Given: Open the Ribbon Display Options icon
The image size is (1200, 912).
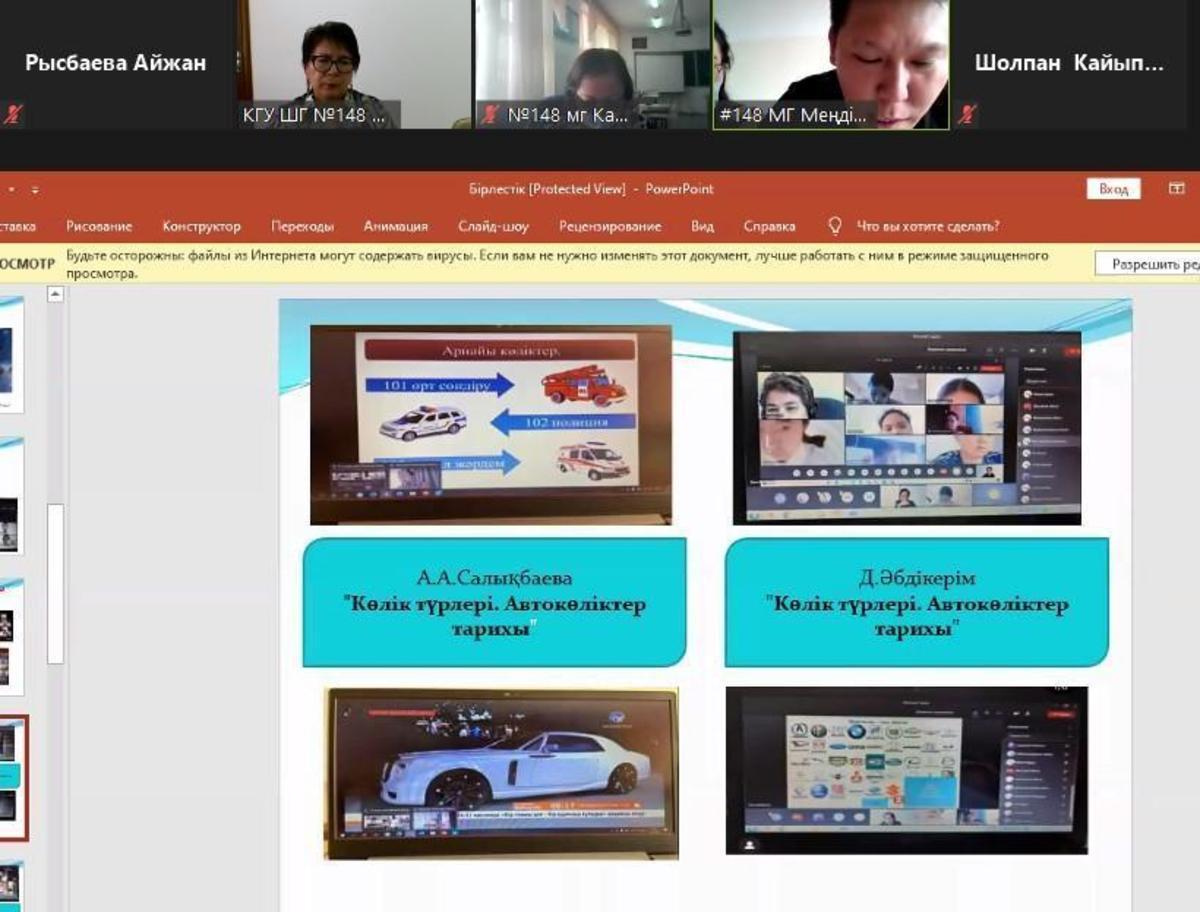Looking at the screenshot, I should tap(1177, 189).
